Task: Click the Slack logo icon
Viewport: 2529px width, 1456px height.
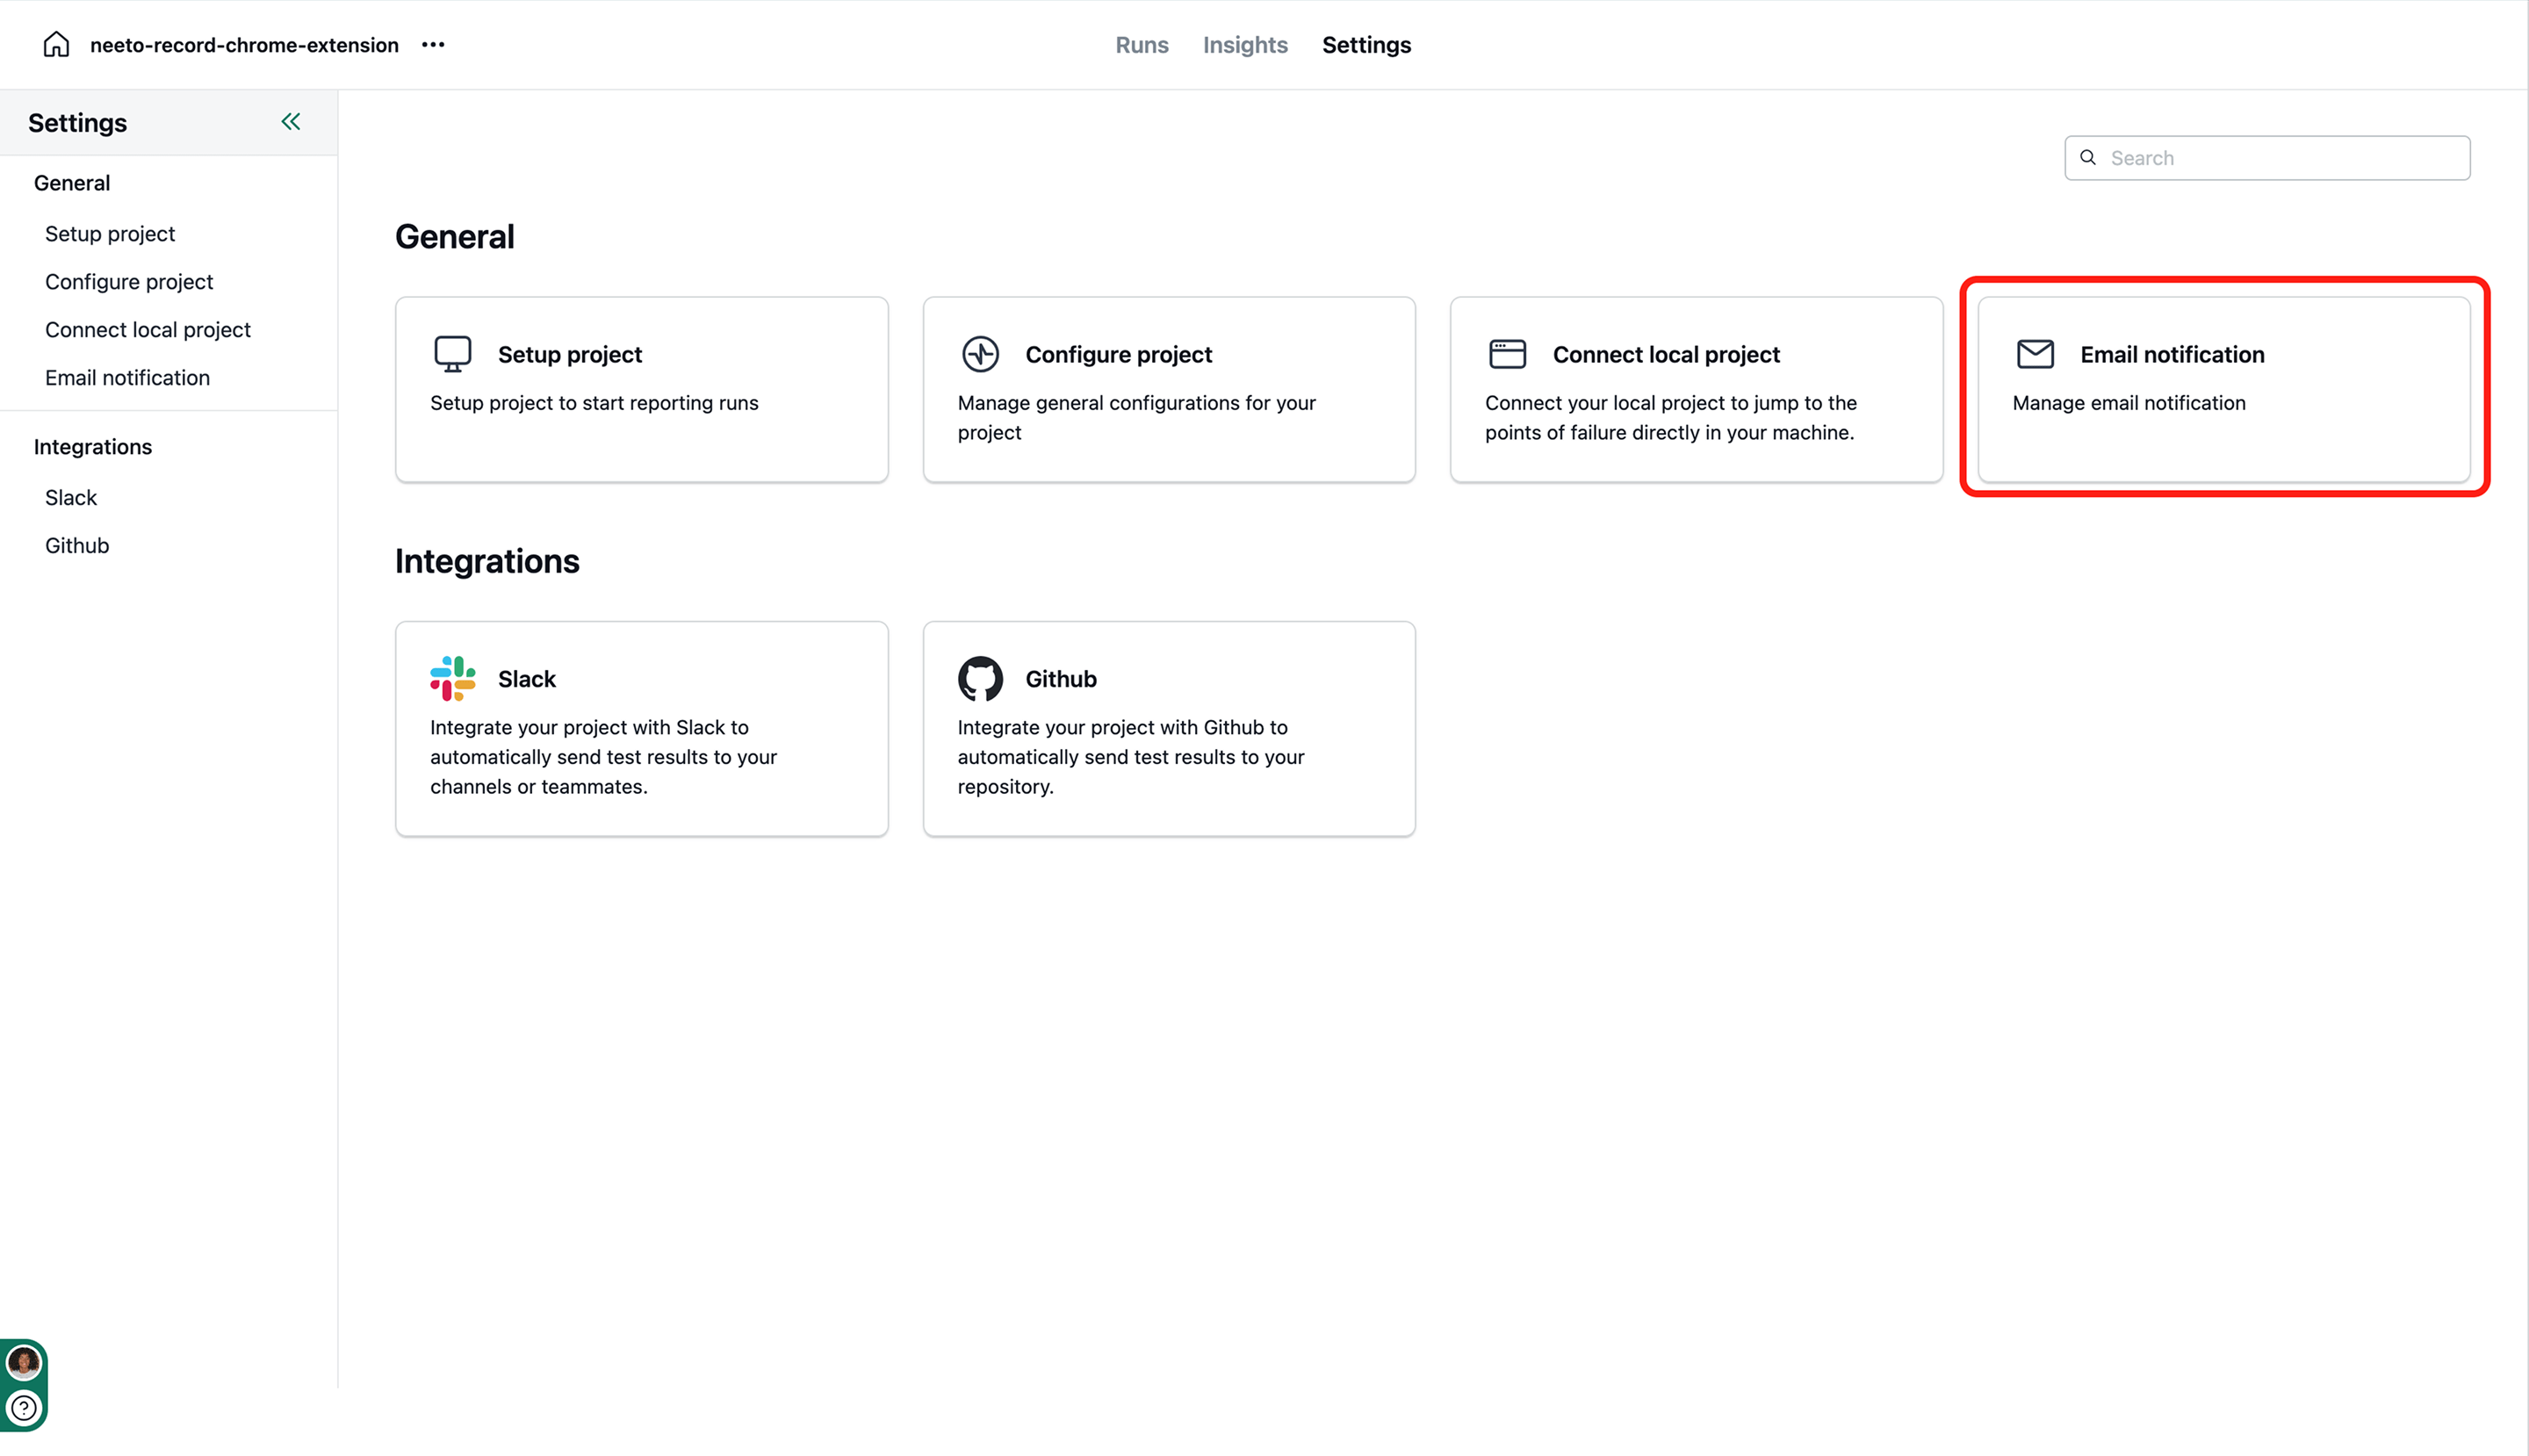Action: (x=452, y=678)
